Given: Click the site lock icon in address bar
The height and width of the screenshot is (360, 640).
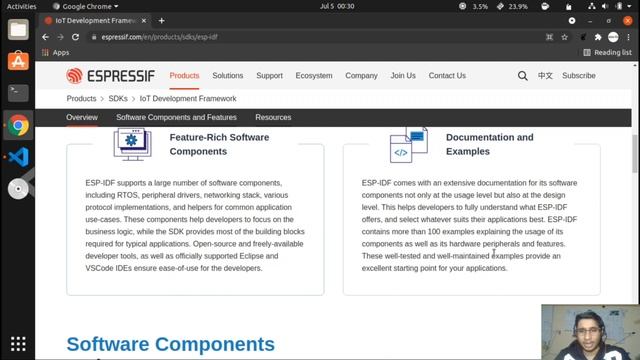Looking at the screenshot, I should click(94, 37).
